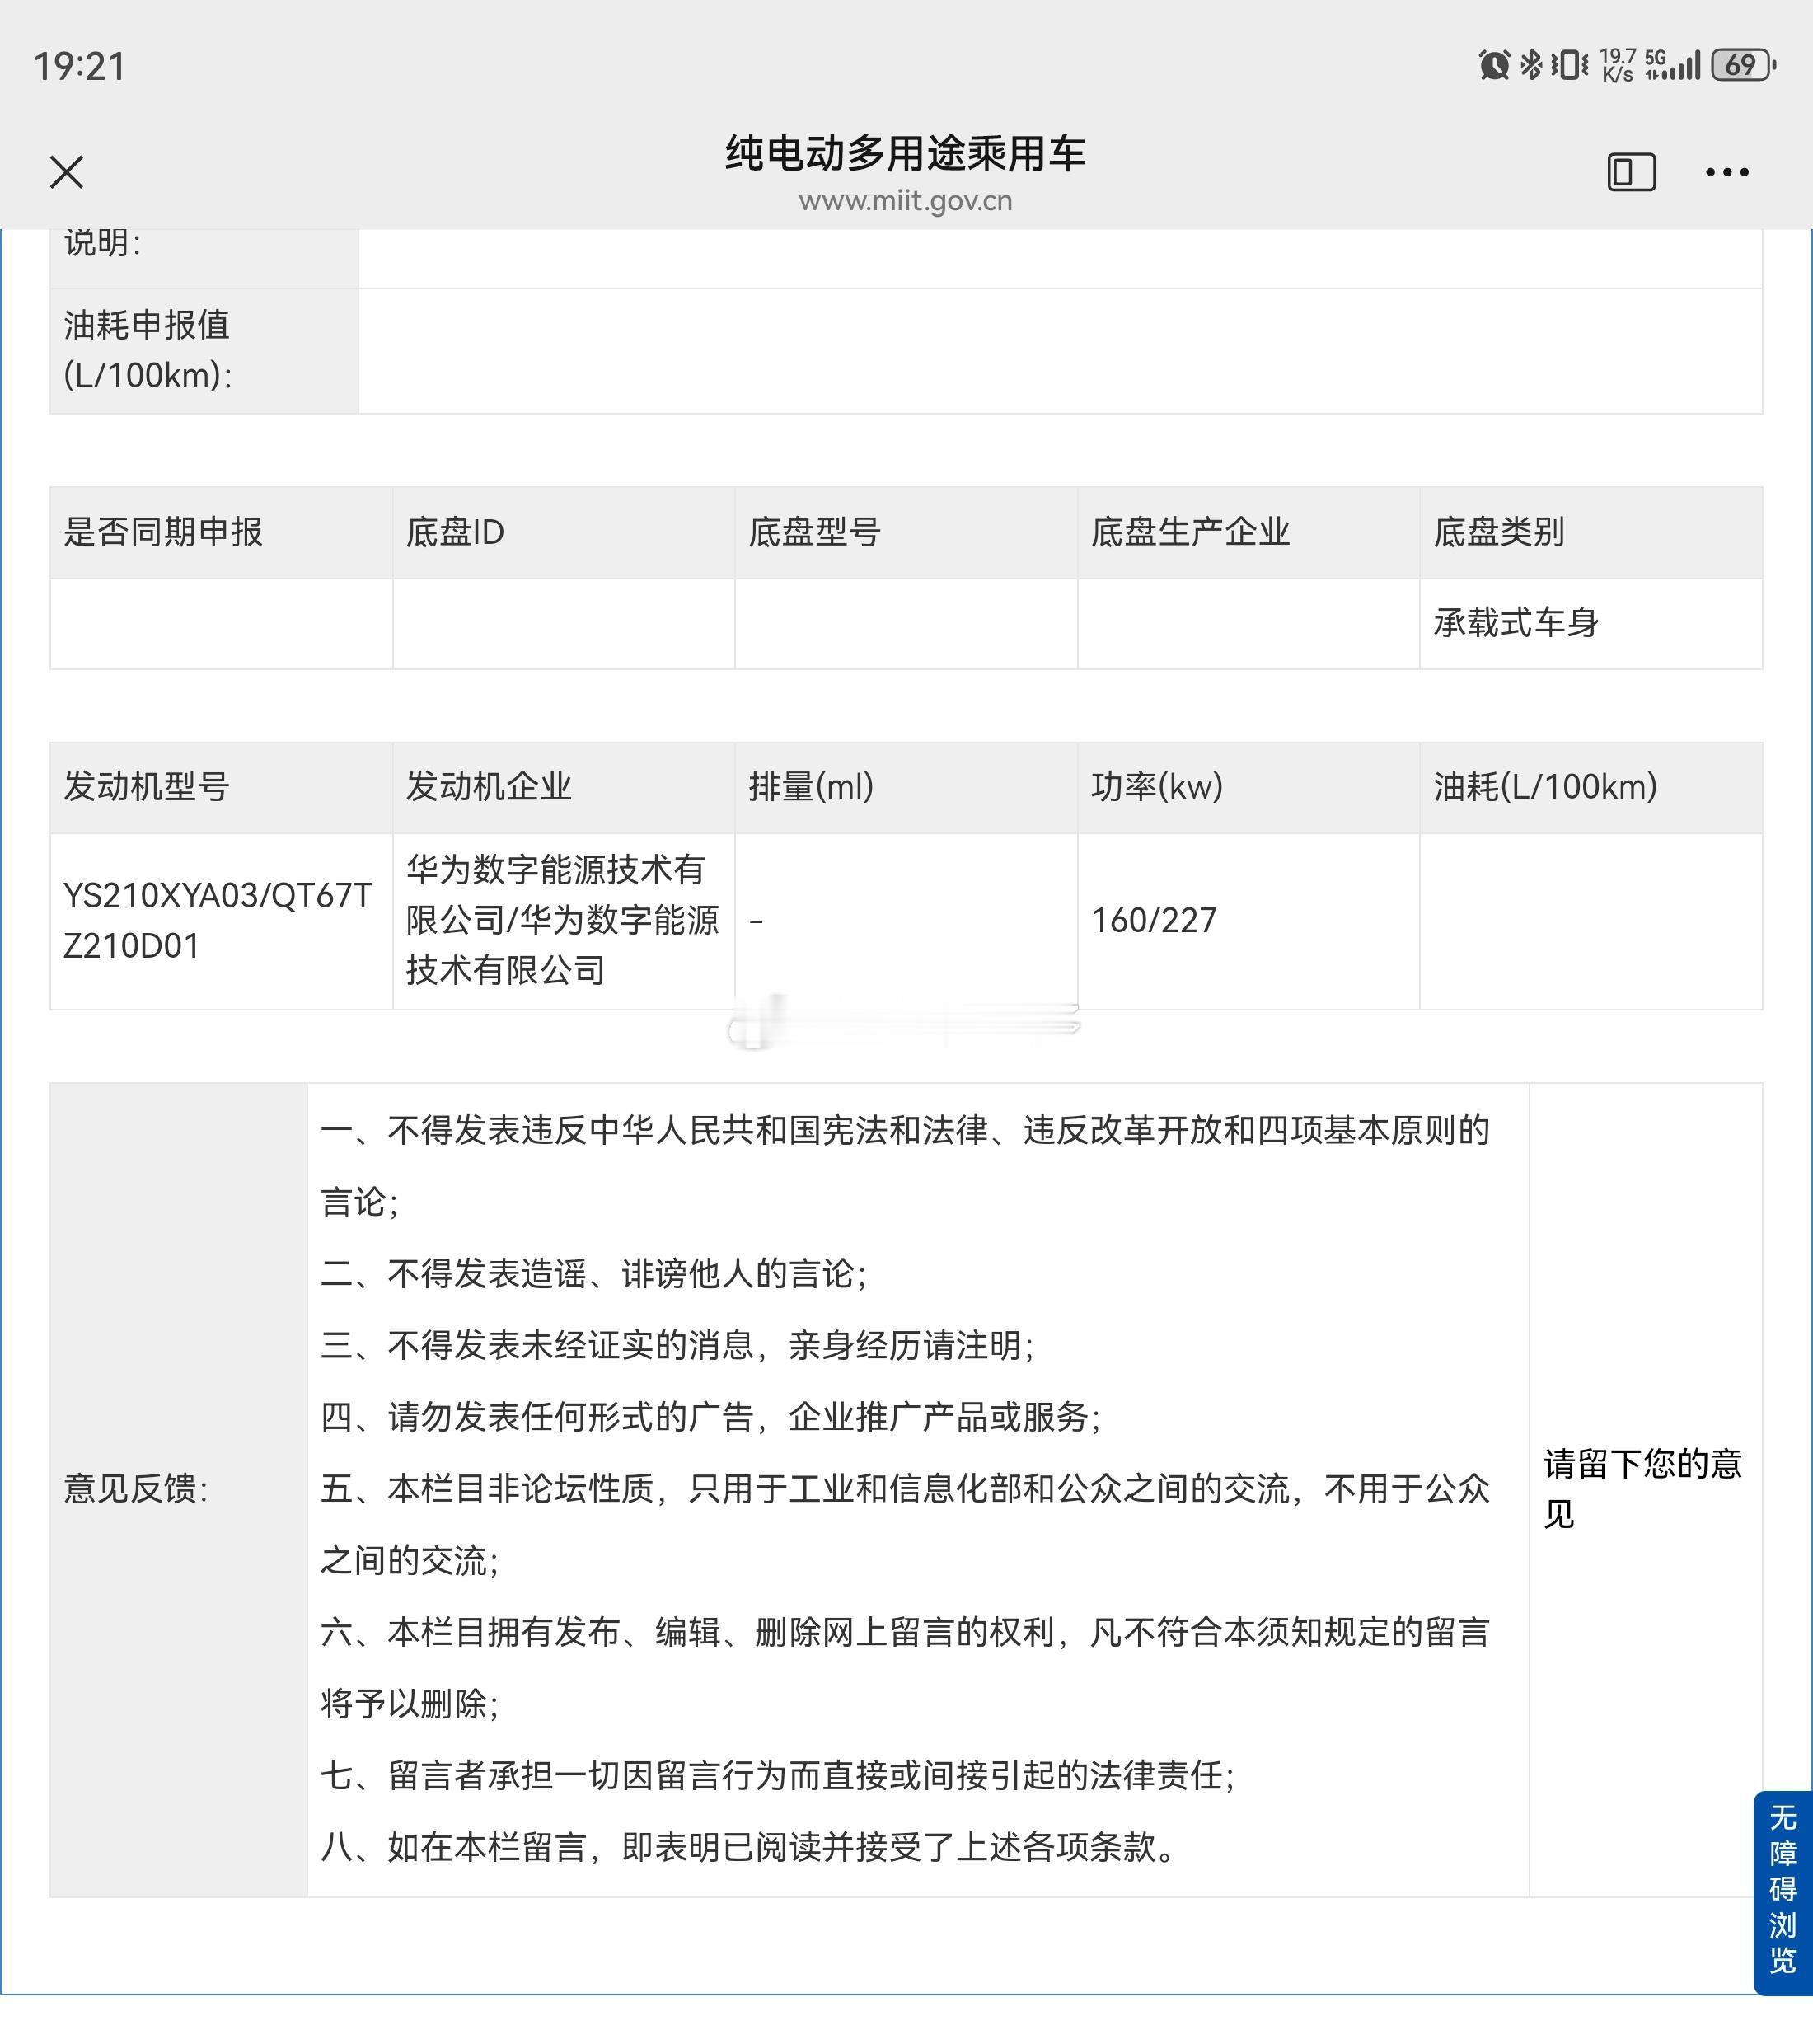Tap the page title 纯电动多用途乘用车
Image resolution: width=1813 pixels, height=2044 pixels.
click(x=906, y=153)
